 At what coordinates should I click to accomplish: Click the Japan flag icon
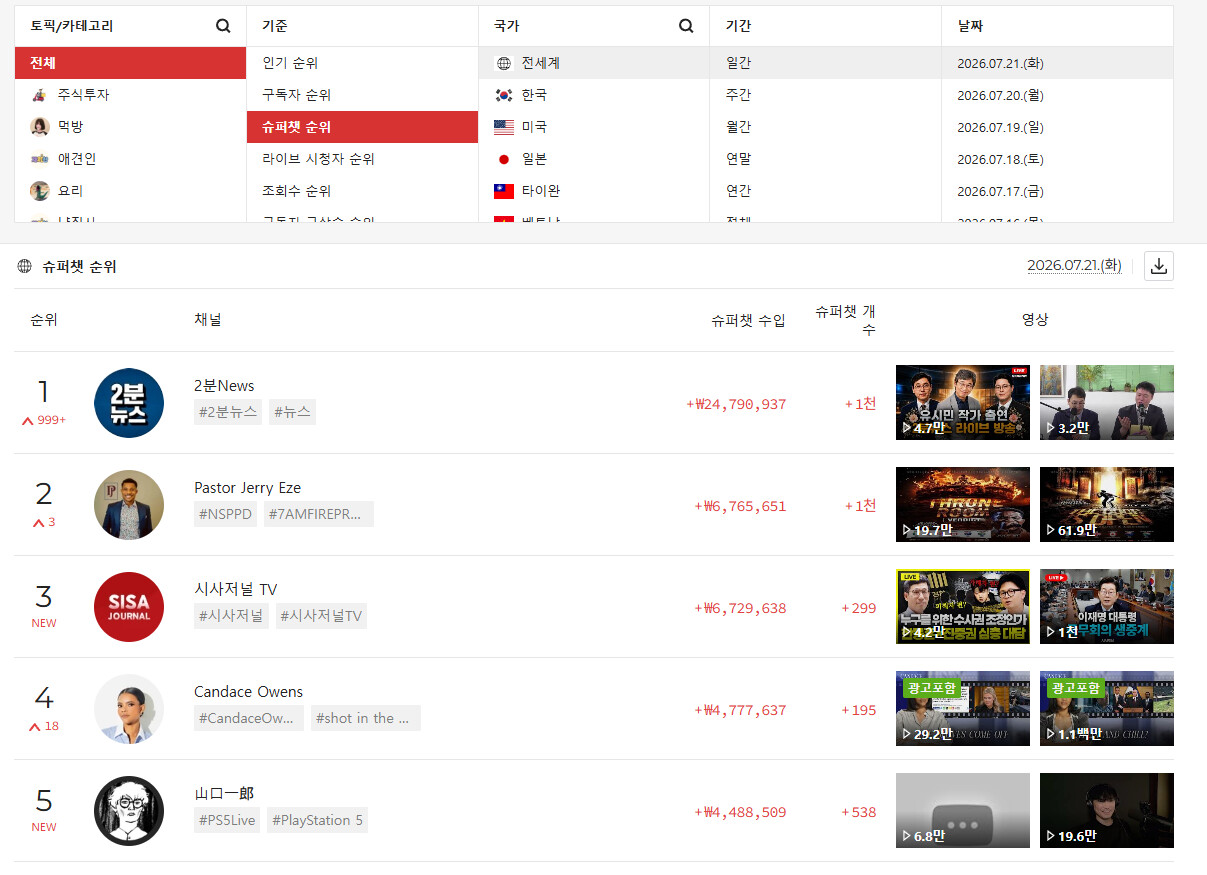[504, 159]
